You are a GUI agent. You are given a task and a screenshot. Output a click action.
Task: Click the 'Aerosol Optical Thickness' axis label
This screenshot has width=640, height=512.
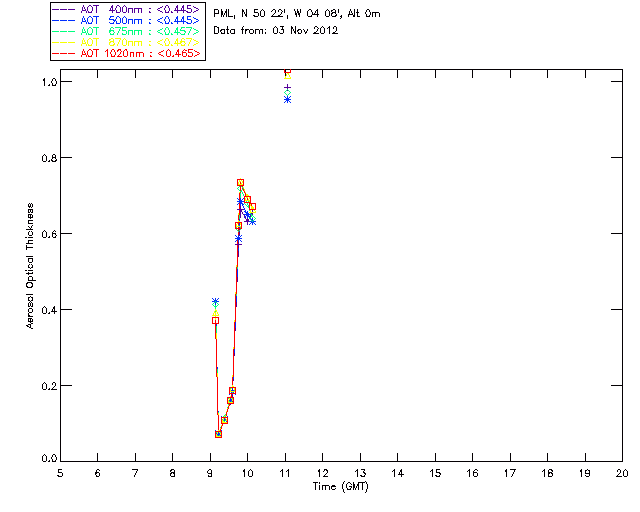point(30,266)
